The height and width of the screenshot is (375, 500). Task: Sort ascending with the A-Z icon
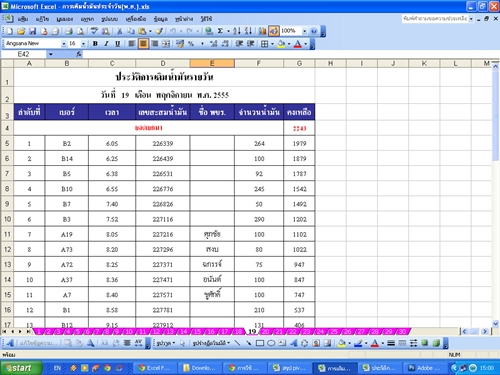point(237,31)
